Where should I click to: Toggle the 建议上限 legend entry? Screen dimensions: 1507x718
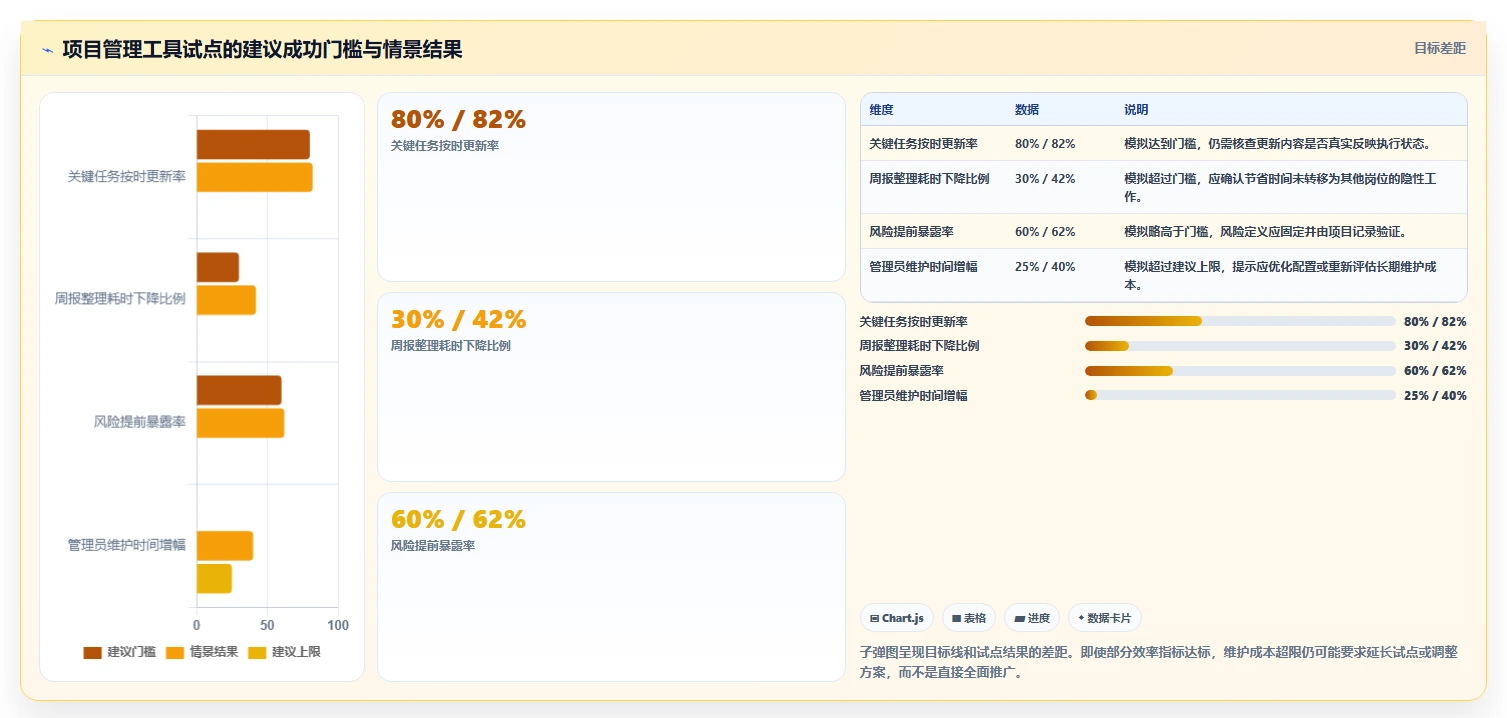click(284, 652)
